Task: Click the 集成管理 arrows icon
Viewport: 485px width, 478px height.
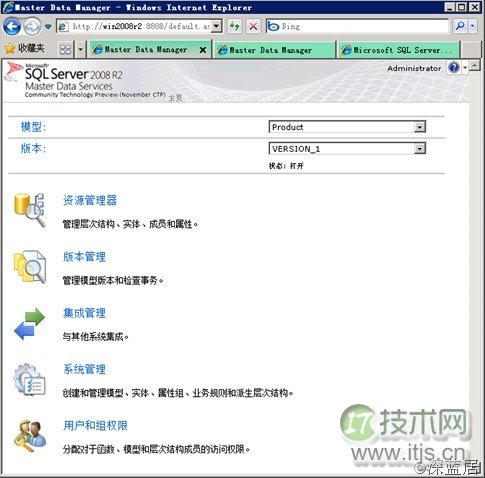Action: pos(29,323)
